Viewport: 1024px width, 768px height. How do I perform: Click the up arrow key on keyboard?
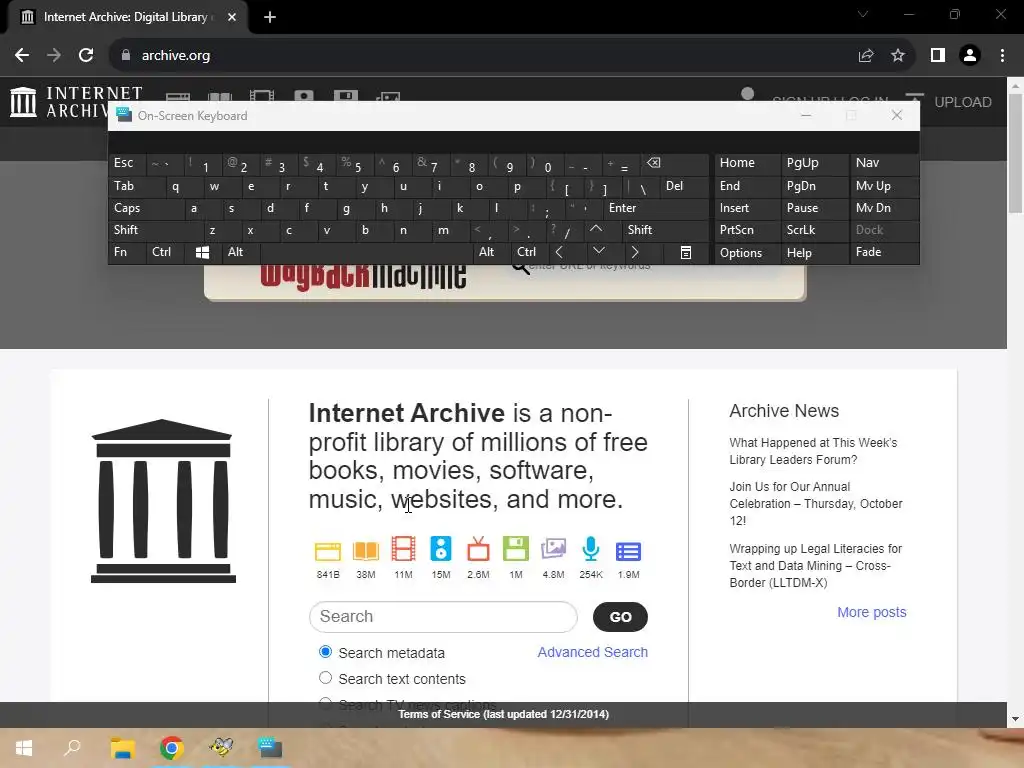(596, 230)
